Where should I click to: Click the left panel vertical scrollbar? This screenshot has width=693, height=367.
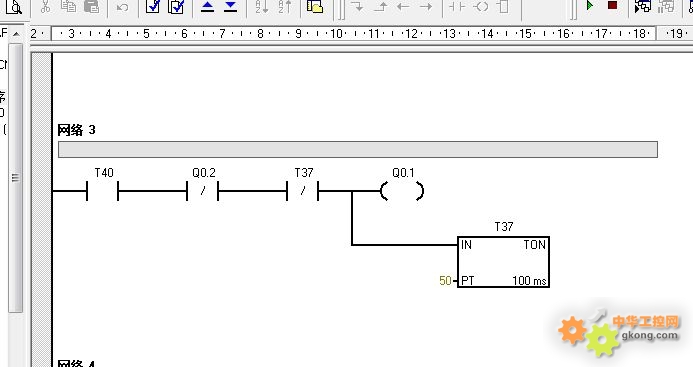point(15,177)
